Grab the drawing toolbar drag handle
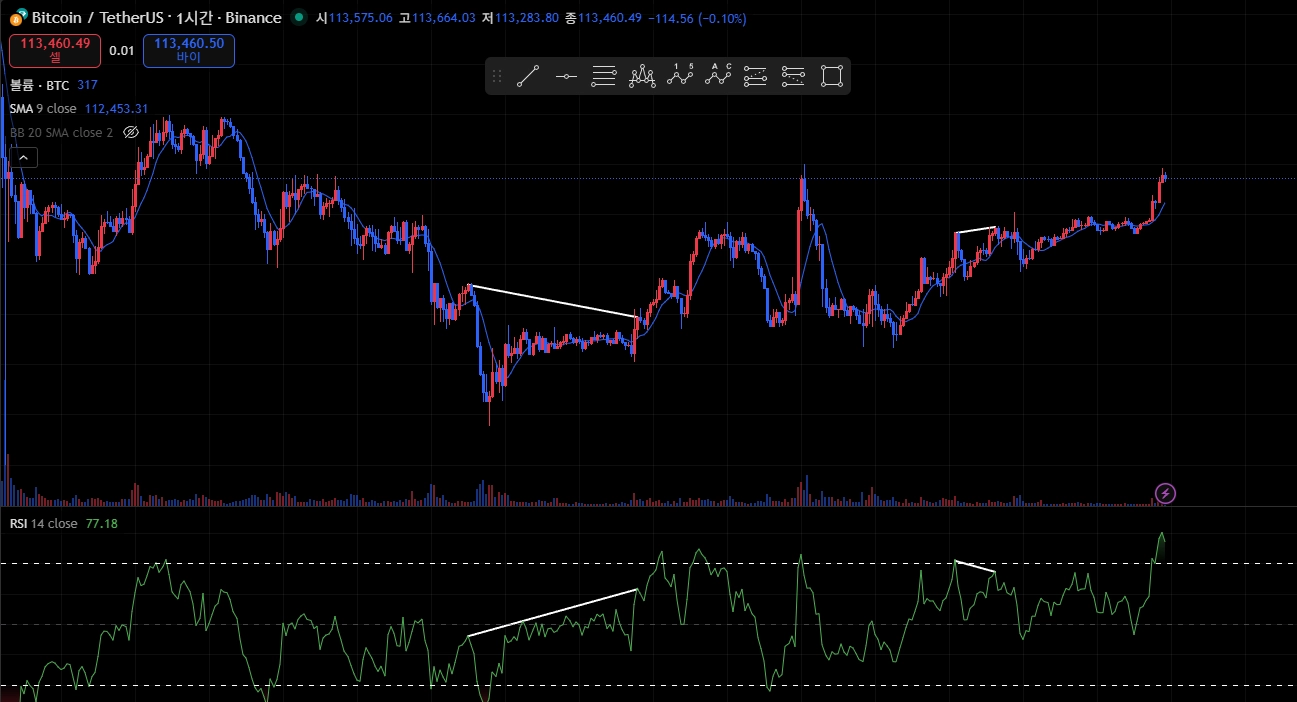1297x702 pixels. coord(497,76)
